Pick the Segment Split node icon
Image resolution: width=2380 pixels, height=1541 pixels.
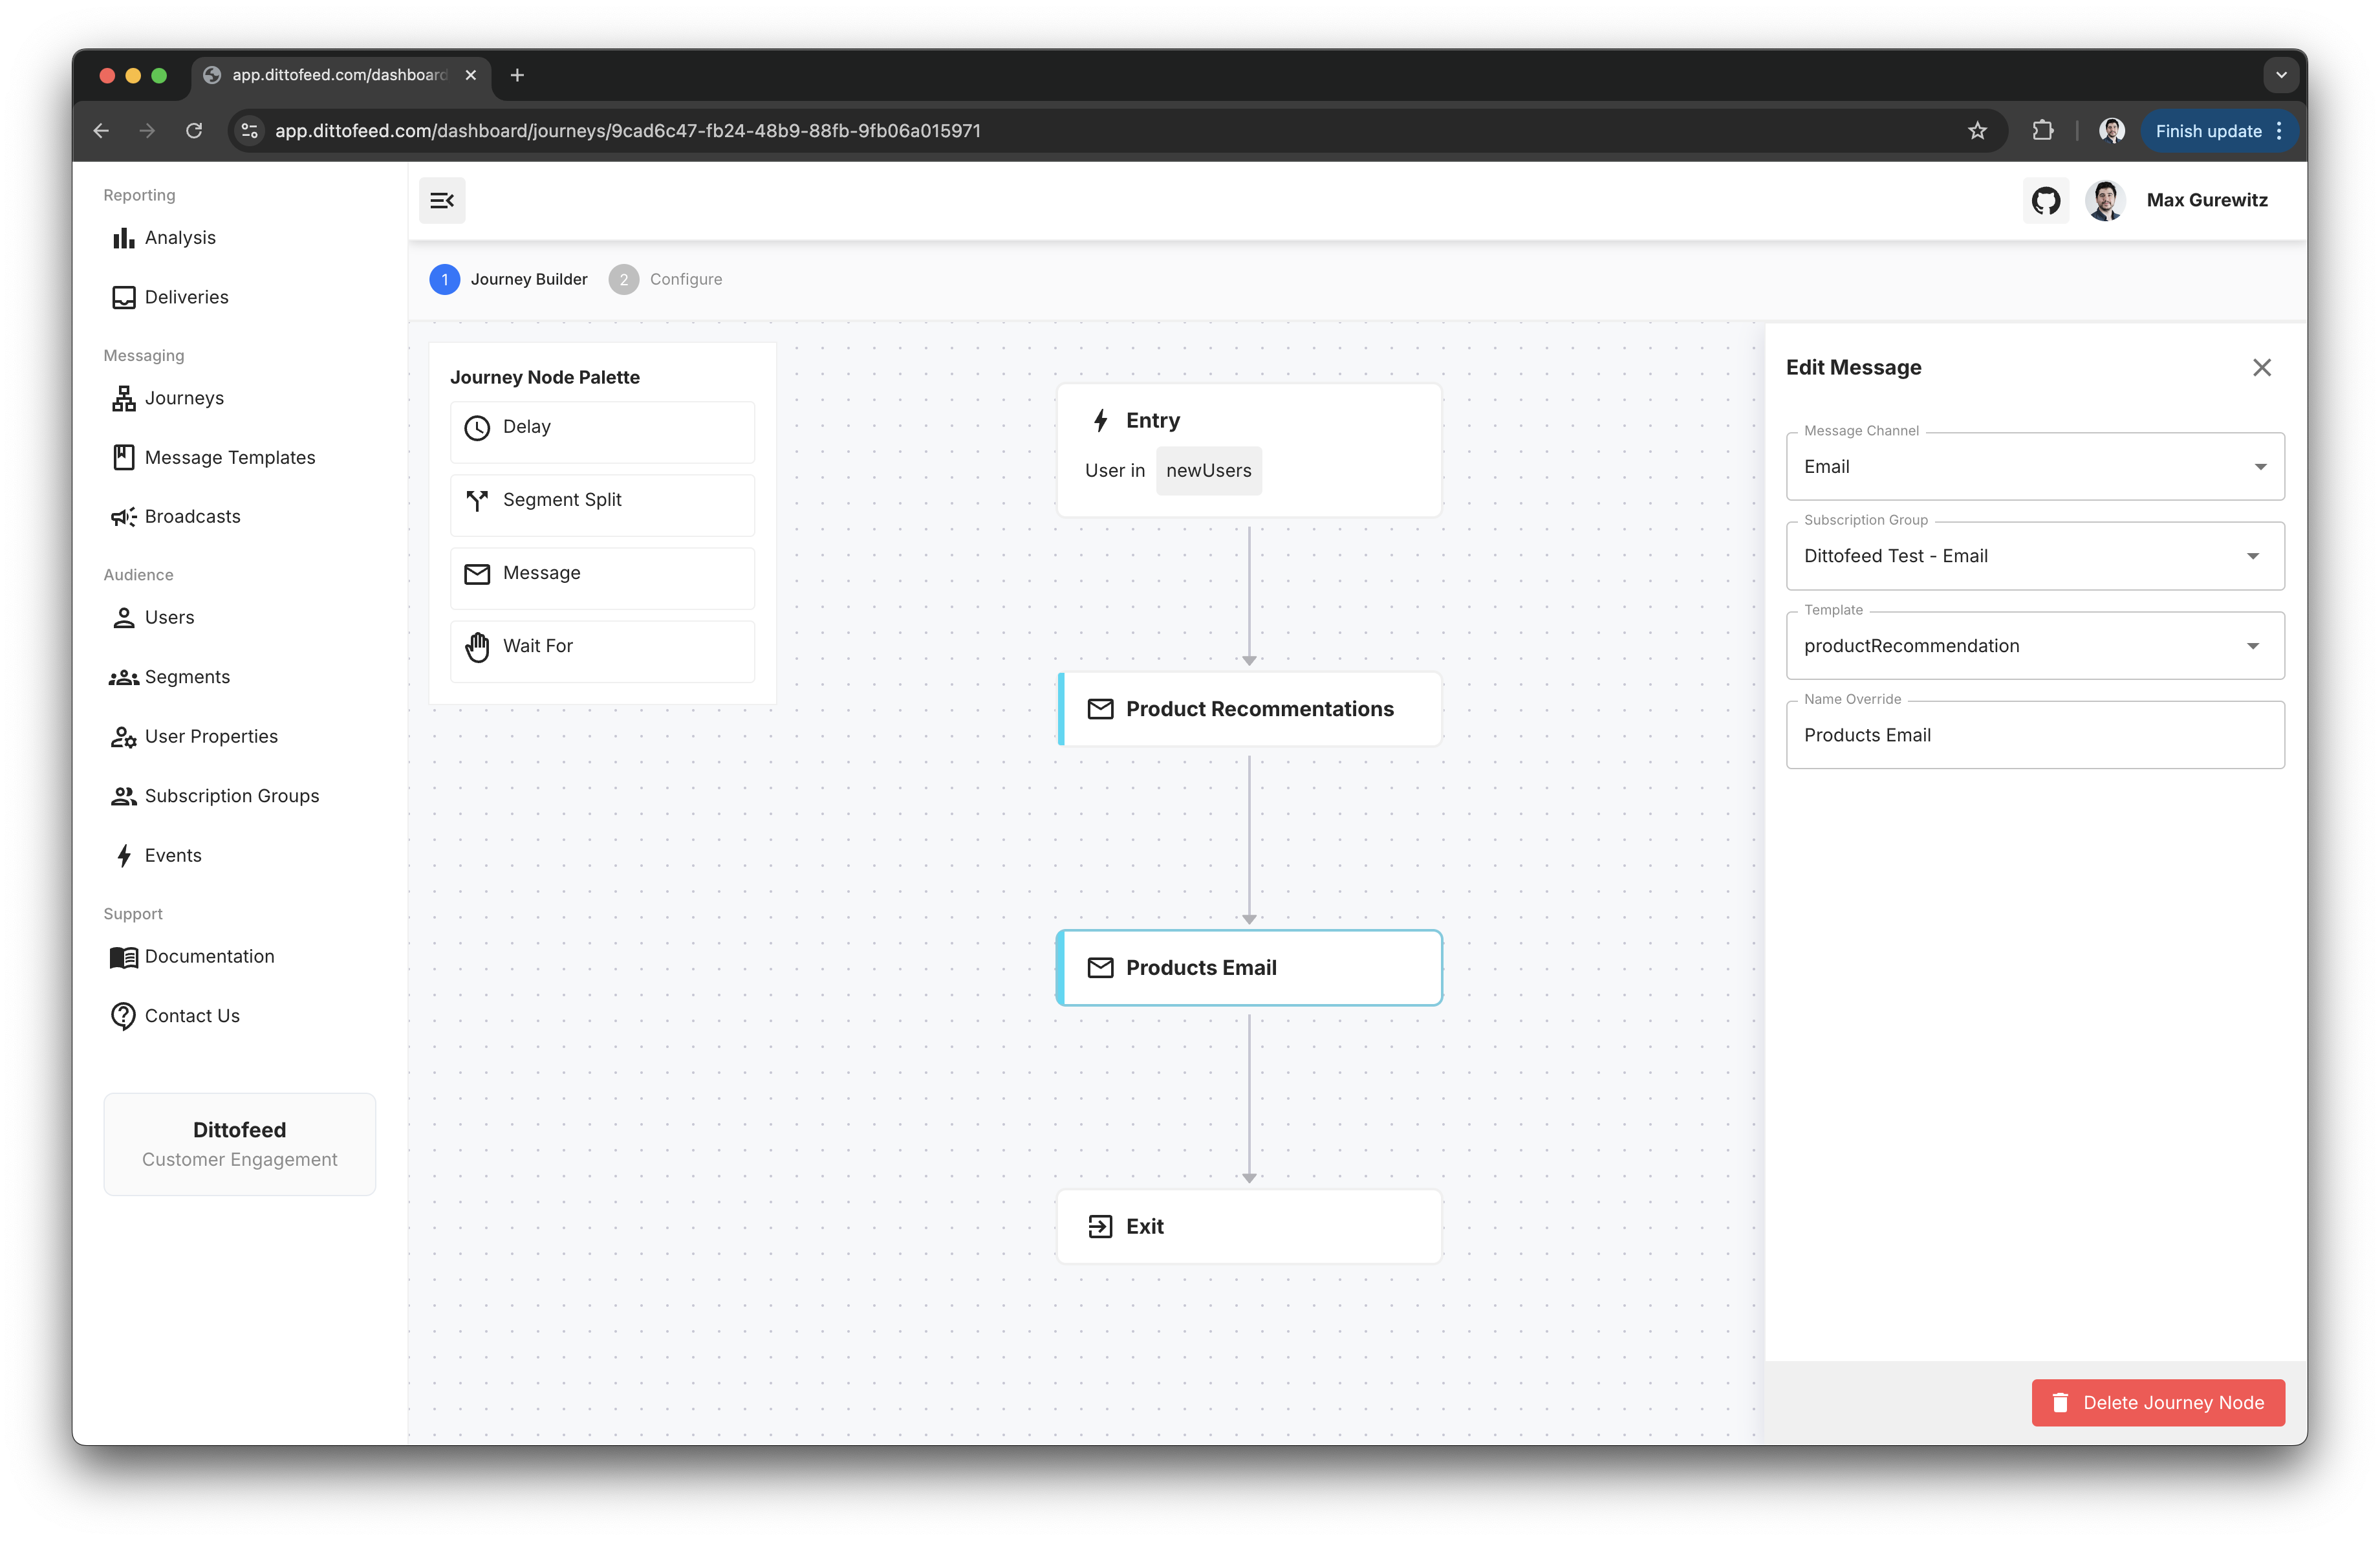coord(477,501)
